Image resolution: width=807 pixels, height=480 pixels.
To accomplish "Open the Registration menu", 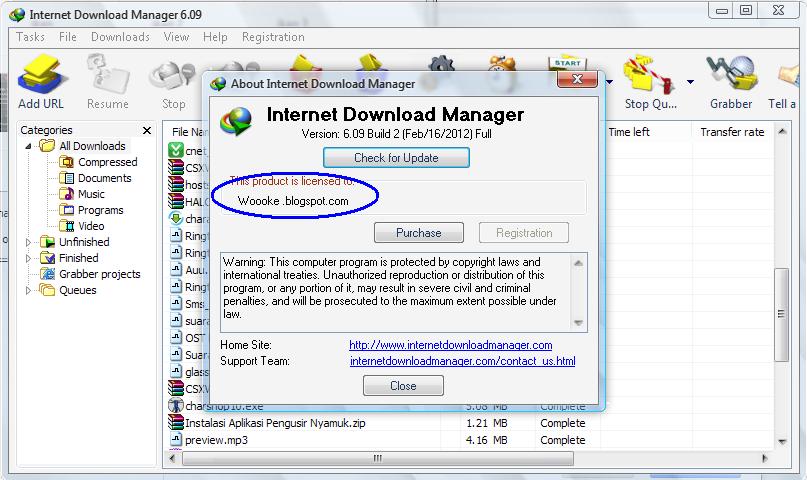I will [x=273, y=37].
